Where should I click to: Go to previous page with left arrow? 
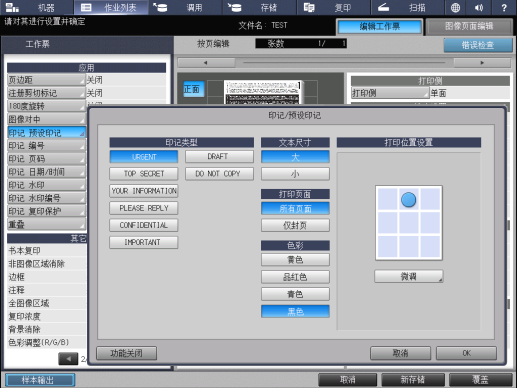[x=206, y=63]
